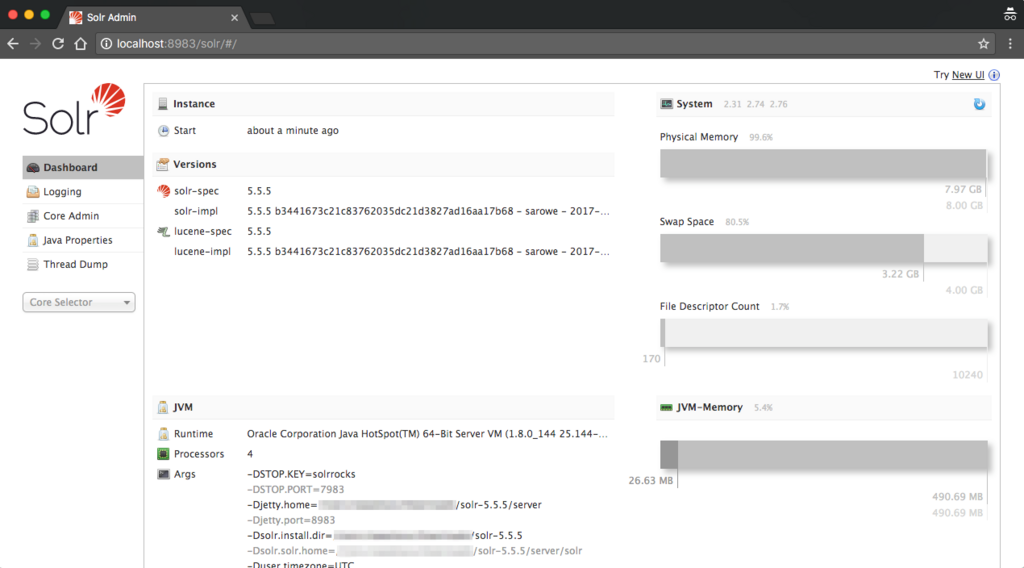The height and width of the screenshot is (568, 1024).
Task: Click the File Descriptor Count bar
Action: tap(824, 333)
